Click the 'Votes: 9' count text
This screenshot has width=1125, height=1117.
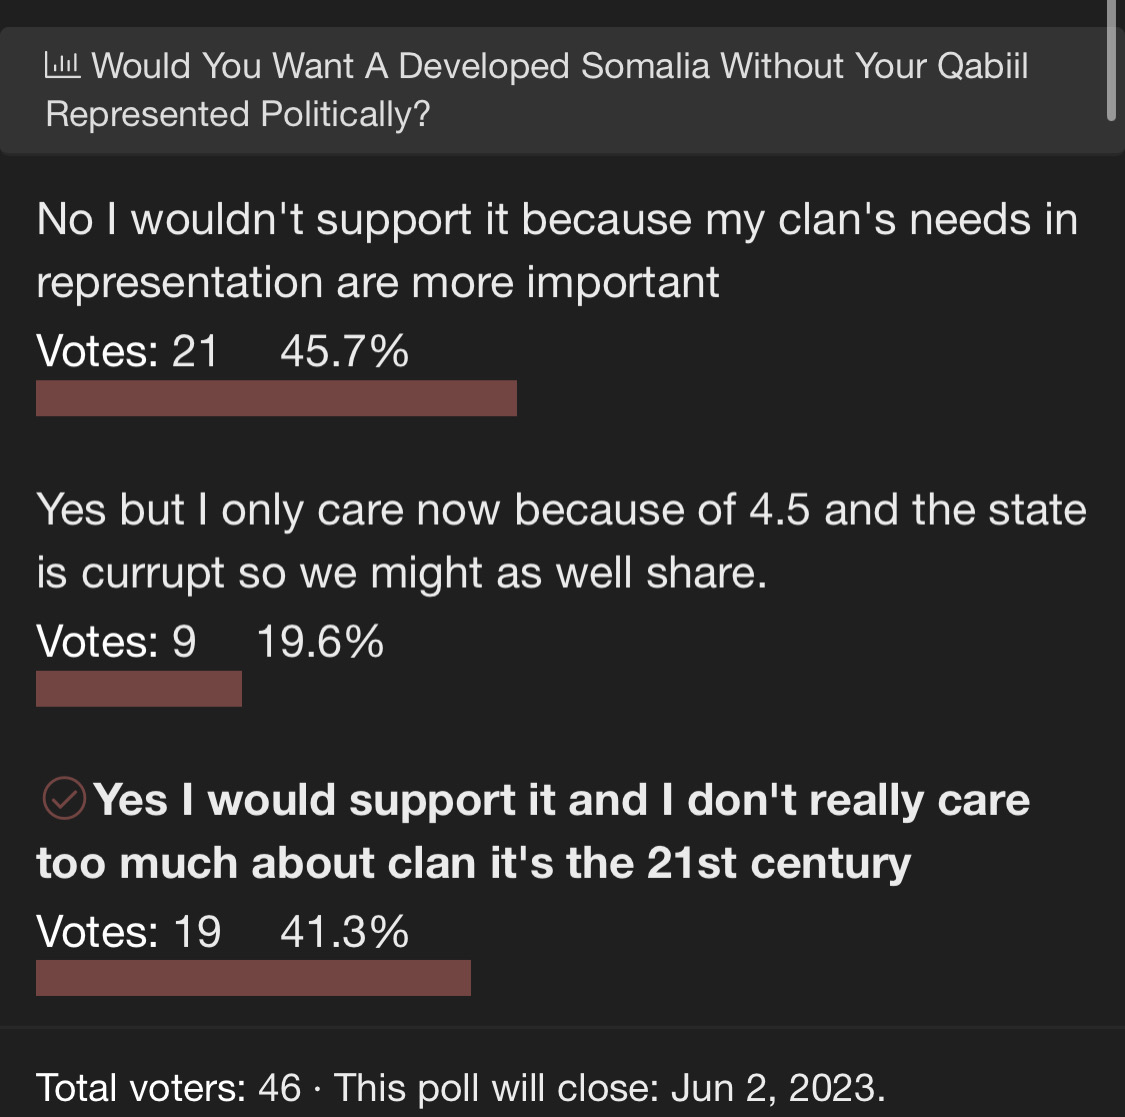coord(116,641)
